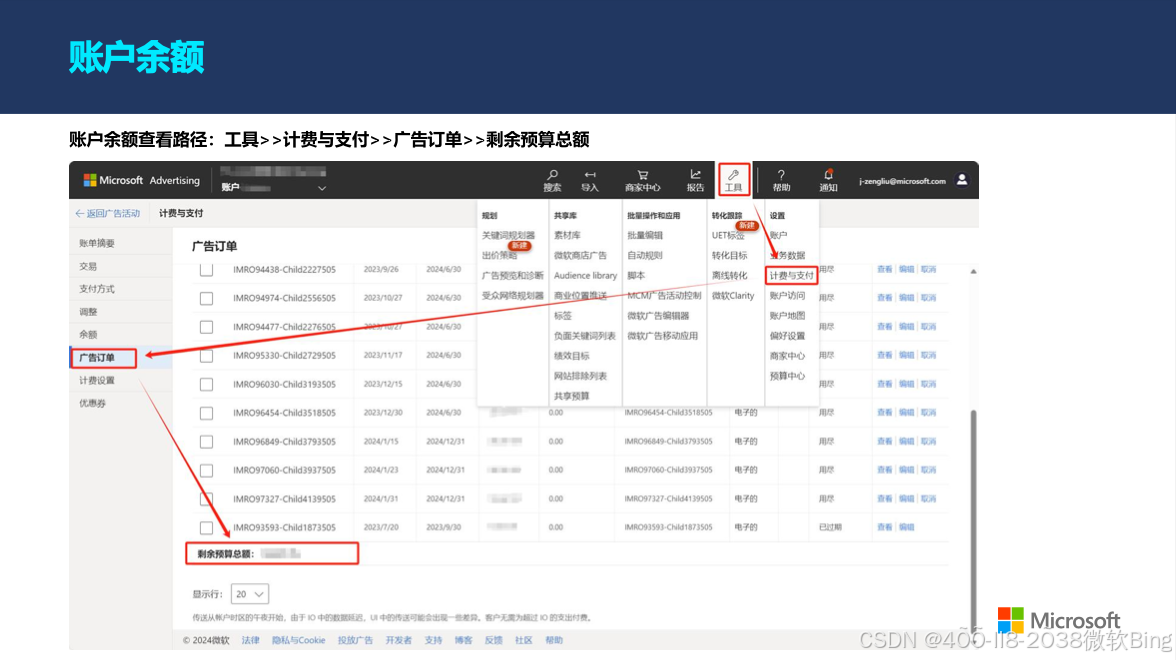Tick checkbox for IMRO94438-Child2227505

coord(206,269)
